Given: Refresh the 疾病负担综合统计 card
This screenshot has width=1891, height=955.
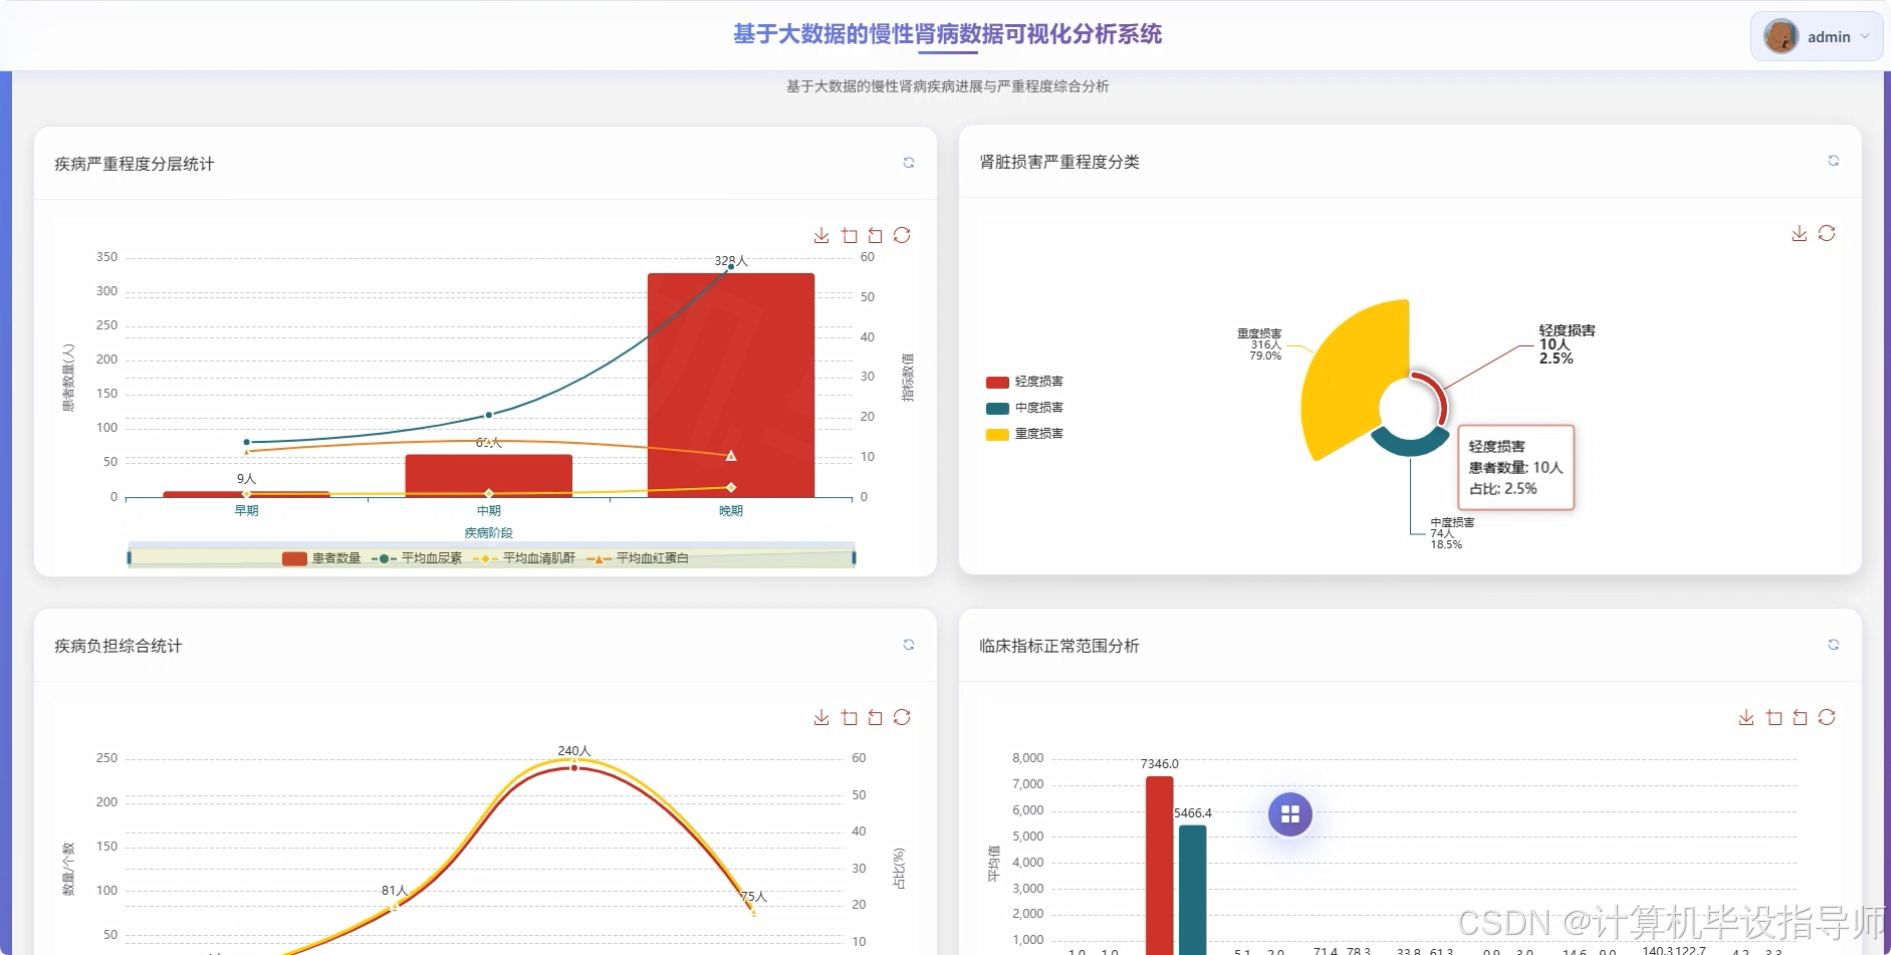Looking at the screenshot, I should [909, 645].
